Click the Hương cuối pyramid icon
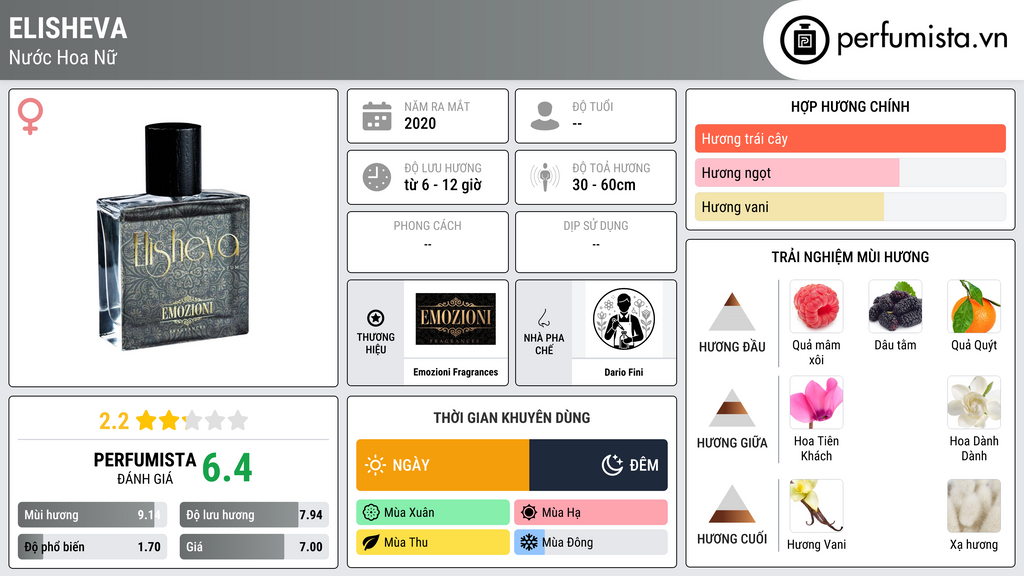Screen dimensions: 1024x576 tap(732, 504)
